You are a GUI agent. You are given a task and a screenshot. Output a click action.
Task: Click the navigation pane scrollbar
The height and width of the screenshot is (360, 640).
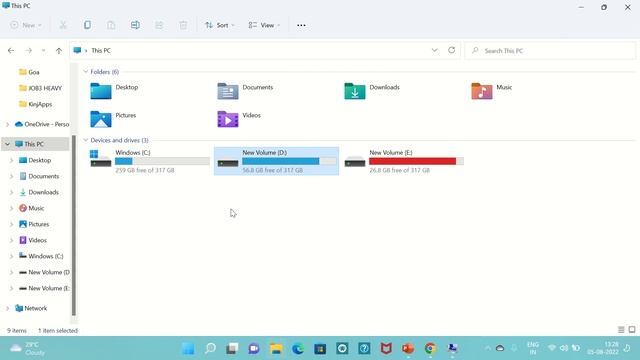point(74,225)
